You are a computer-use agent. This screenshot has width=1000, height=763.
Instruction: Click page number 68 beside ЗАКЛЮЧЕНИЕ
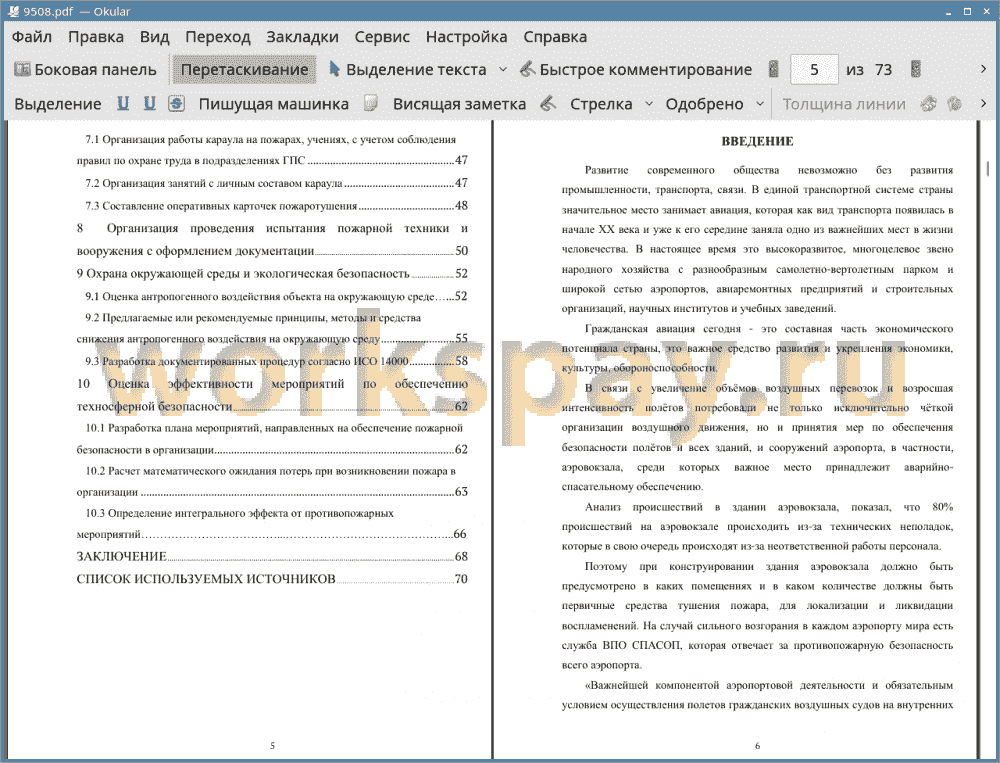pos(461,556)
